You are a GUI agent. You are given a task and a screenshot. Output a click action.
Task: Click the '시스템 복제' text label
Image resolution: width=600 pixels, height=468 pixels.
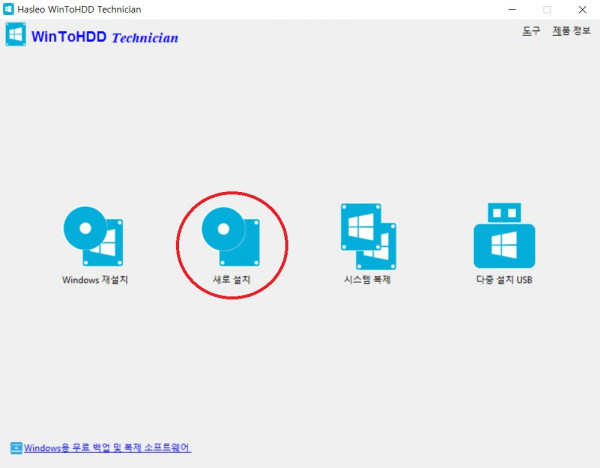[367, 280]
